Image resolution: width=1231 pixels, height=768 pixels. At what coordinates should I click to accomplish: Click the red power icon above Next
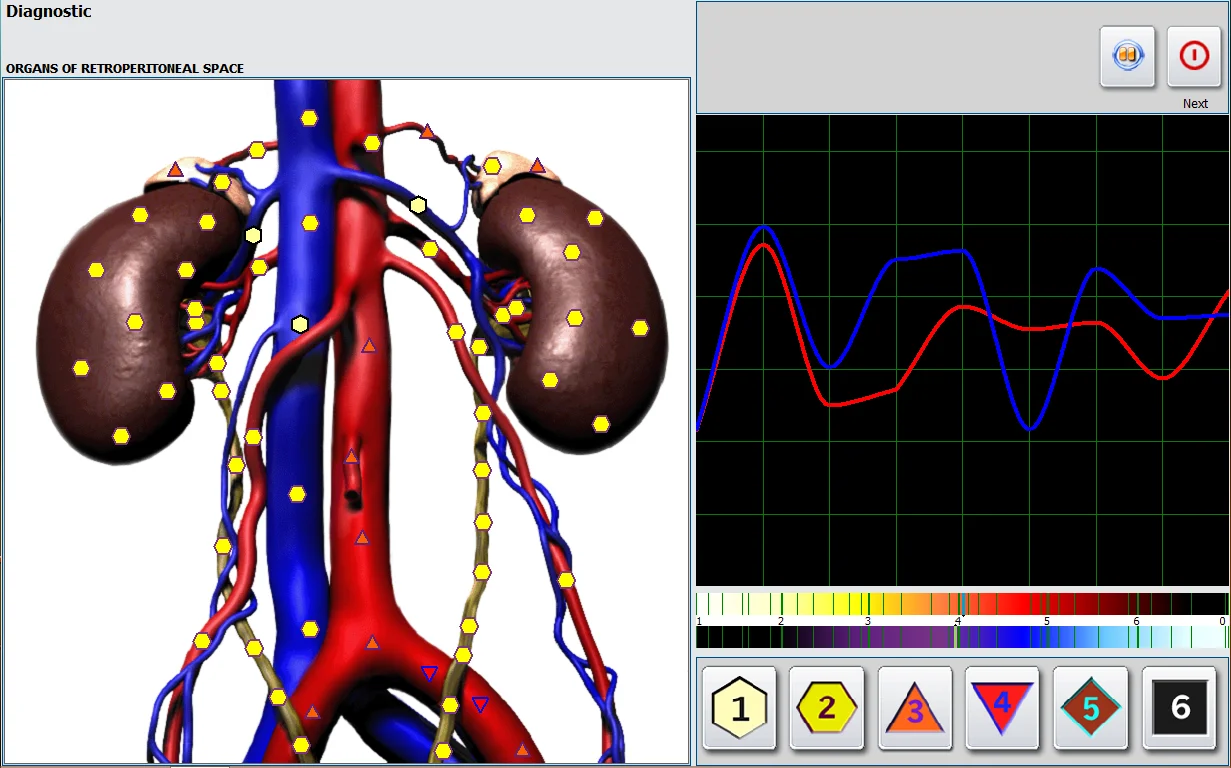point(1194,56)
